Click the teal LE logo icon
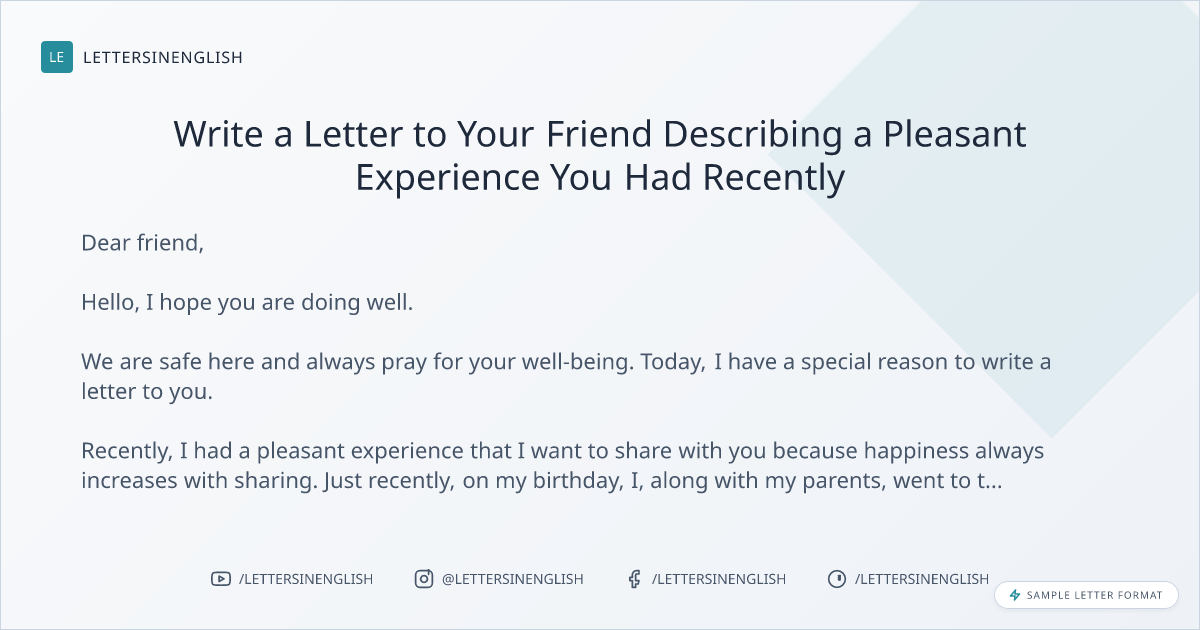The width and height of the screenshot is (1200, 630). pyautogui.click(x=57, y=57)
